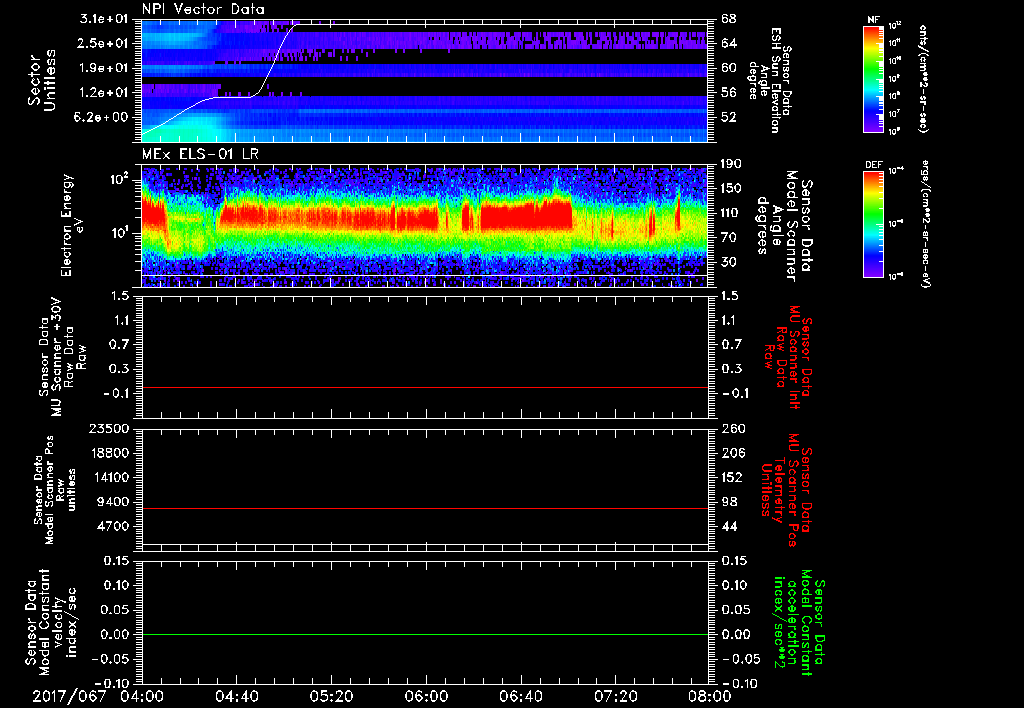The width and height of the screenshot is (1024, 708).
Task: Click the 23500 scanner position tick
Action: 108,428
